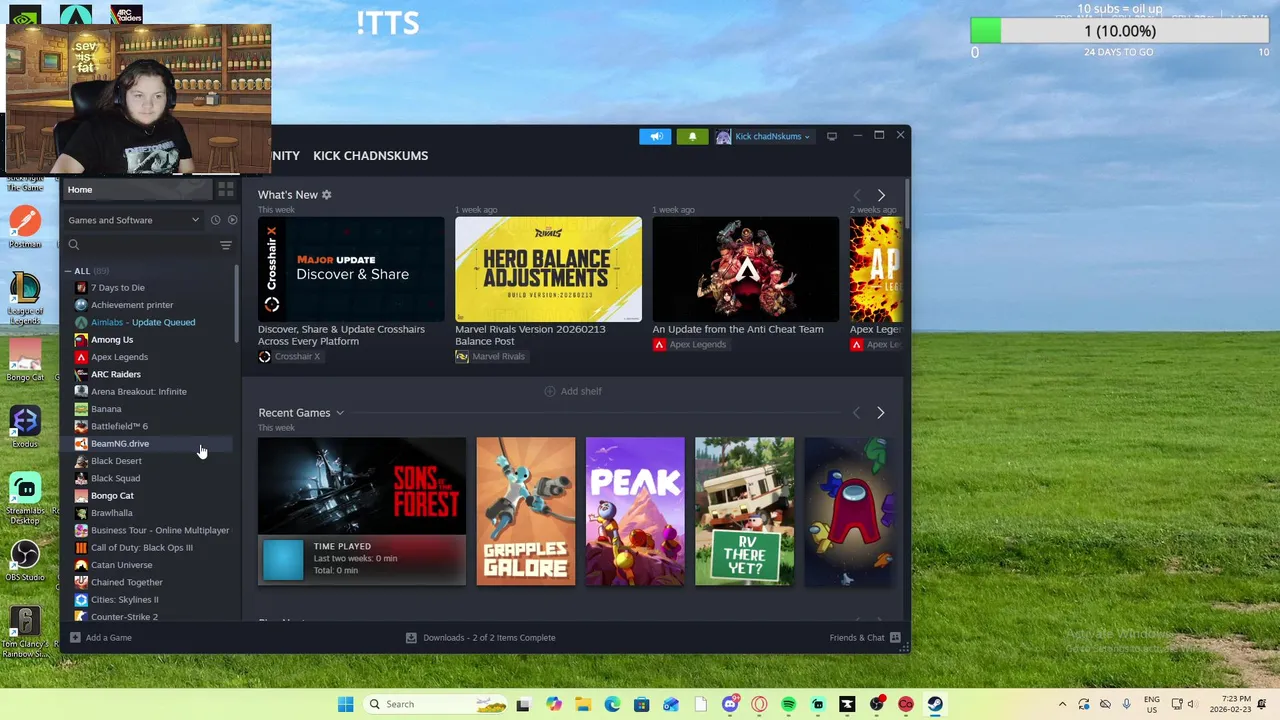
Task: Open Discord from the taskbar
Action: tap(730, 704)
